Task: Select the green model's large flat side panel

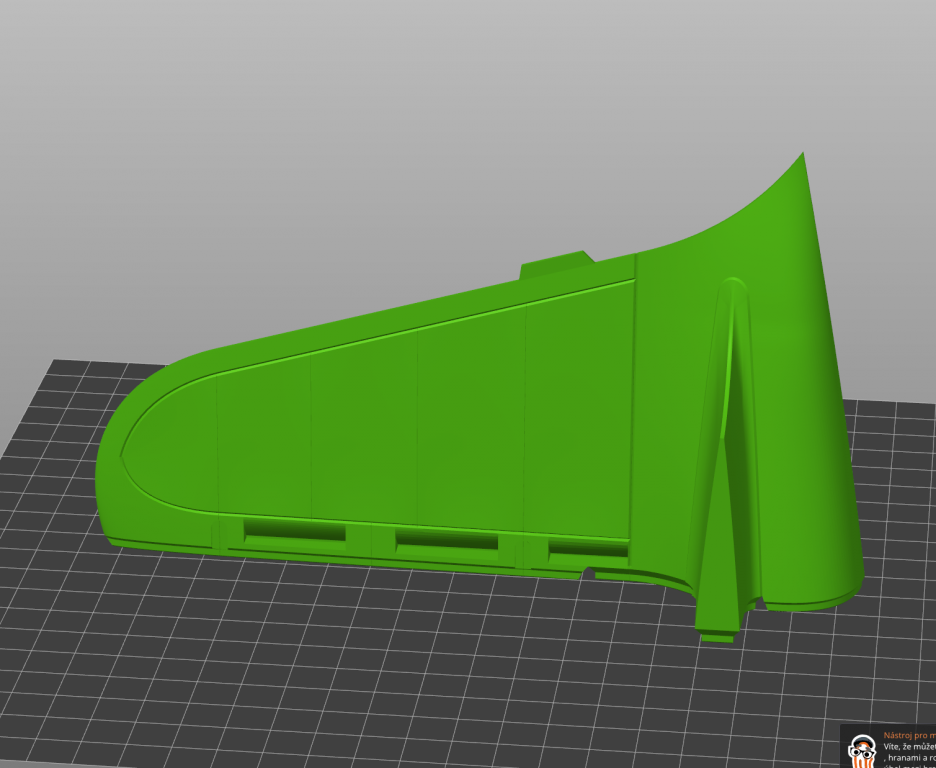Action: click(420, 430)
